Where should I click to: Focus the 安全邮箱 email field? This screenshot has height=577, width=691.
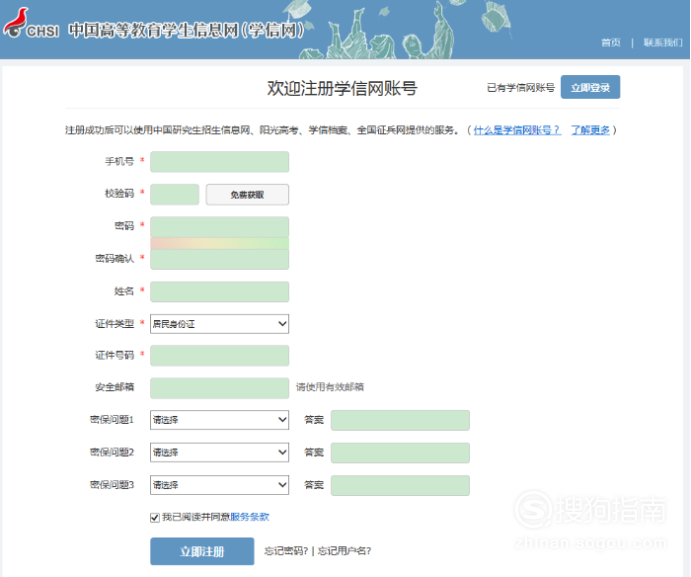tap(219, 388)
